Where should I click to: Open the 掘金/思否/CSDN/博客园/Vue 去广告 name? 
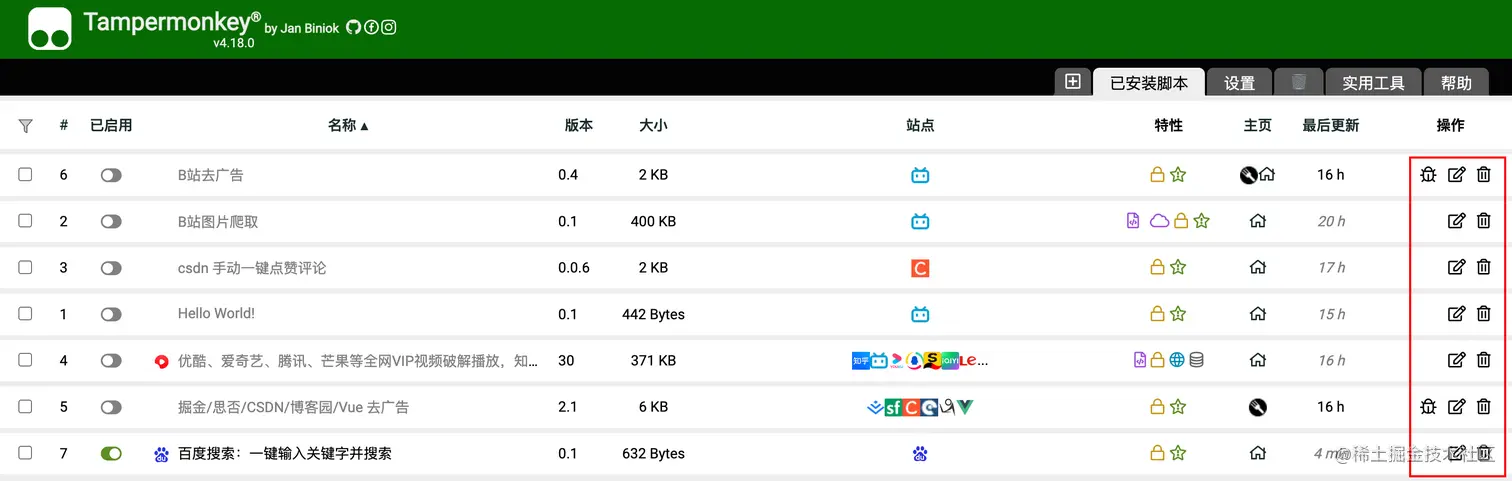coord(293,407)
